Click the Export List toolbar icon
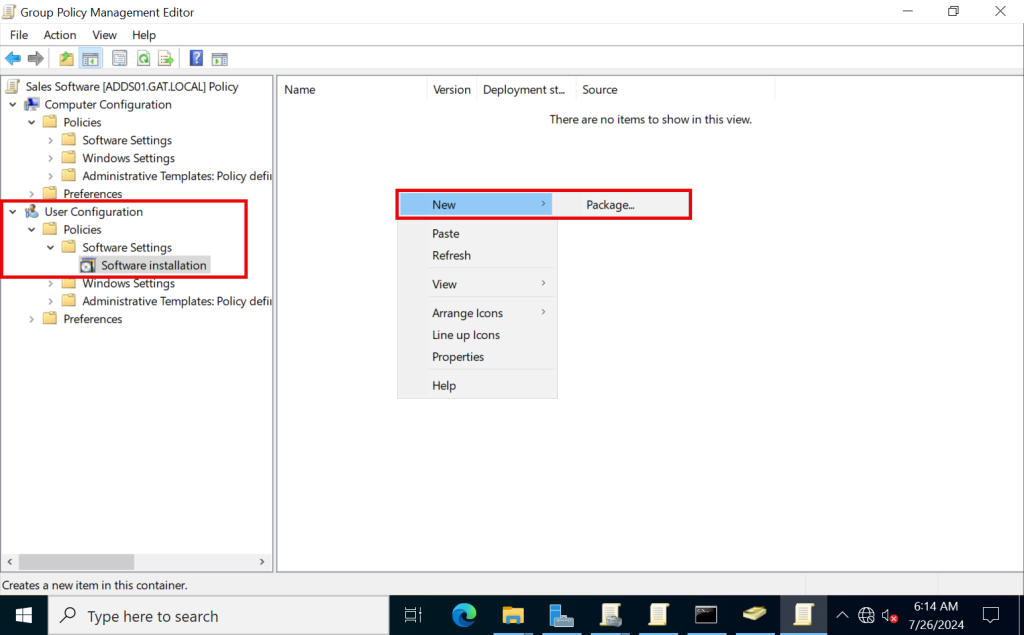The width and height of the screenshot is (1024, 635). coord(167,57)
